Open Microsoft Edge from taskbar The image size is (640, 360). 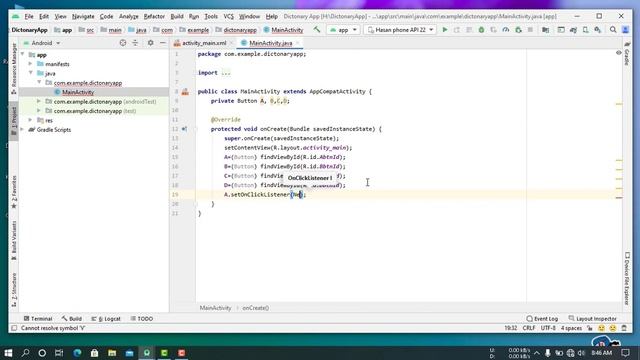point(77,353)
